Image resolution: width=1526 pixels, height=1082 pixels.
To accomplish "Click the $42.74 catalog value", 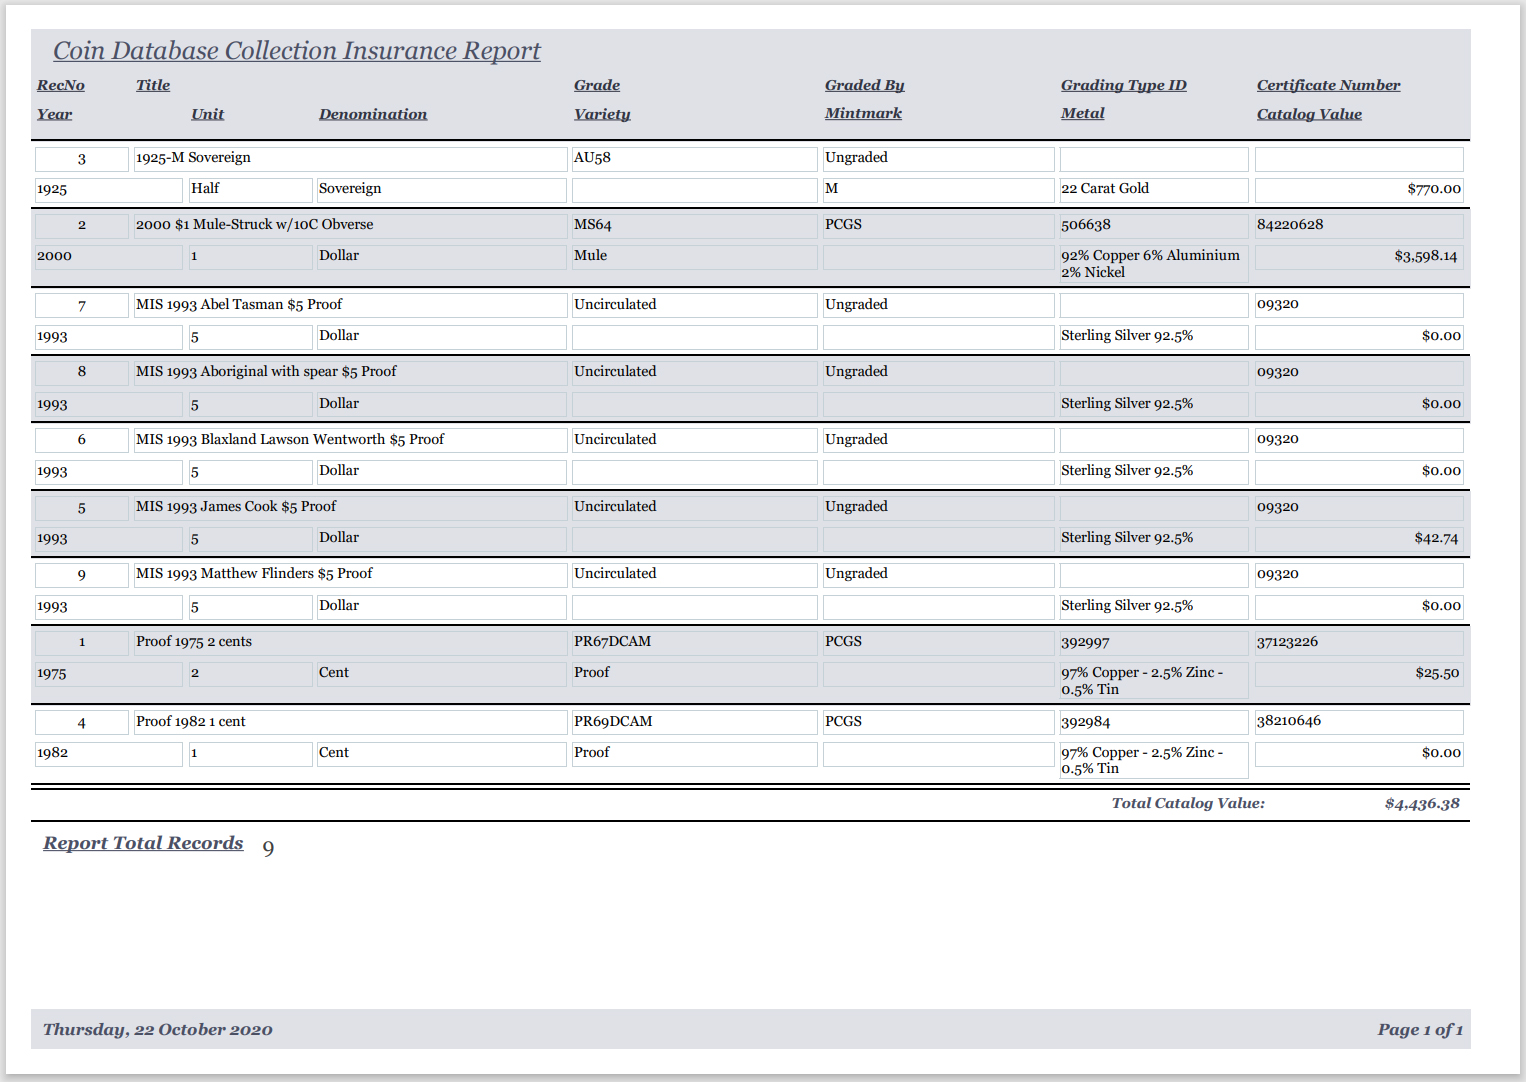I will click(x=1359, y=538).
